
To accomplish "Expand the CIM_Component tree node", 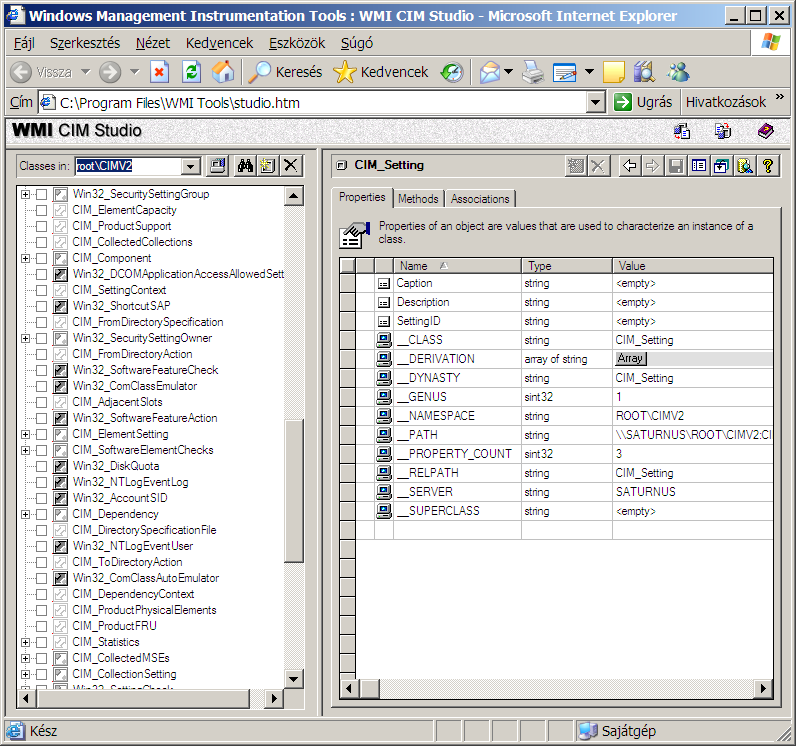I will [x=26, y=258].
